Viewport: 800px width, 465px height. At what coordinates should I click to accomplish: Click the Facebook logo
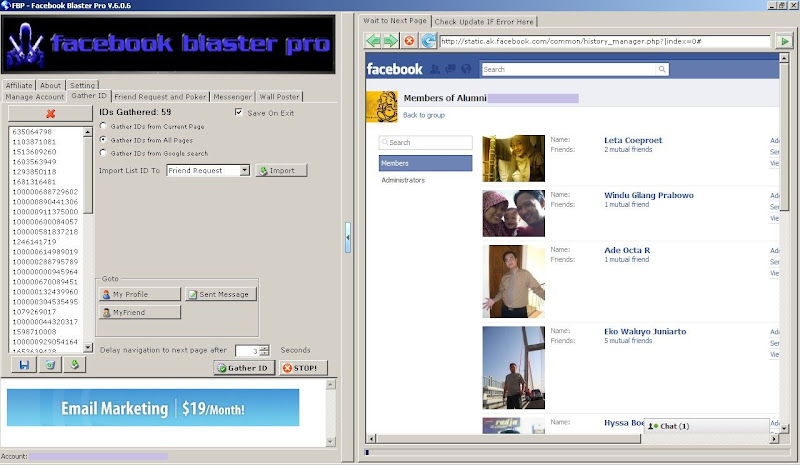tap(394, 69)
